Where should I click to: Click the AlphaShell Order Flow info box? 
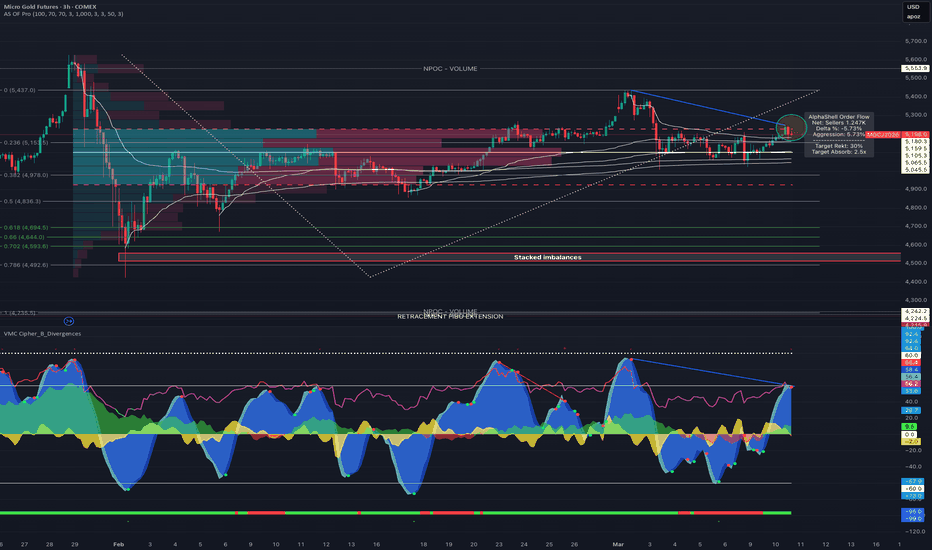tap(839, 134)
